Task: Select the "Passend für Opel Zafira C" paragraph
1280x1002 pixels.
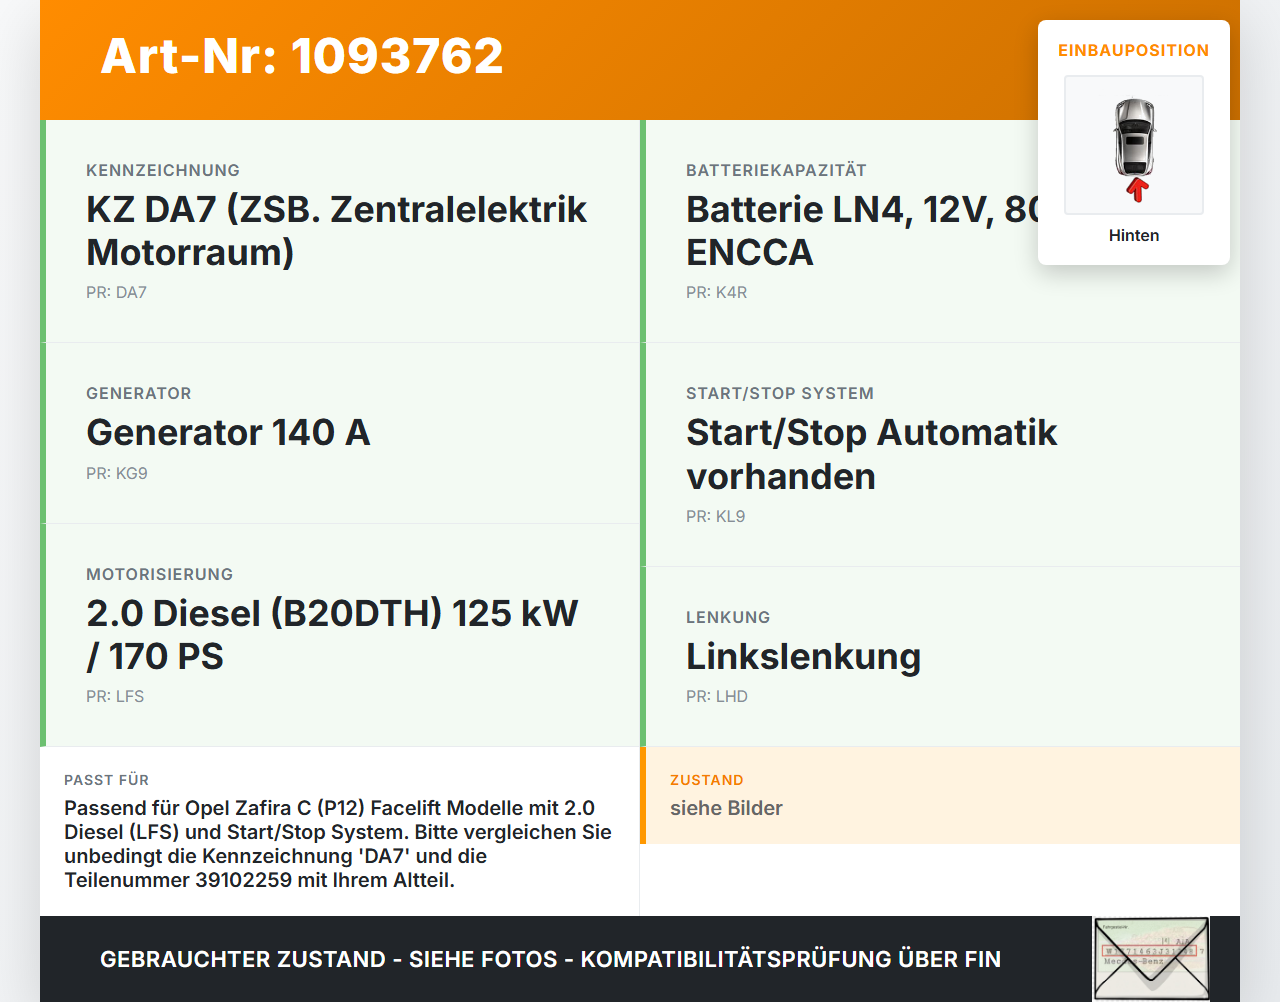Action: (338, 844)
